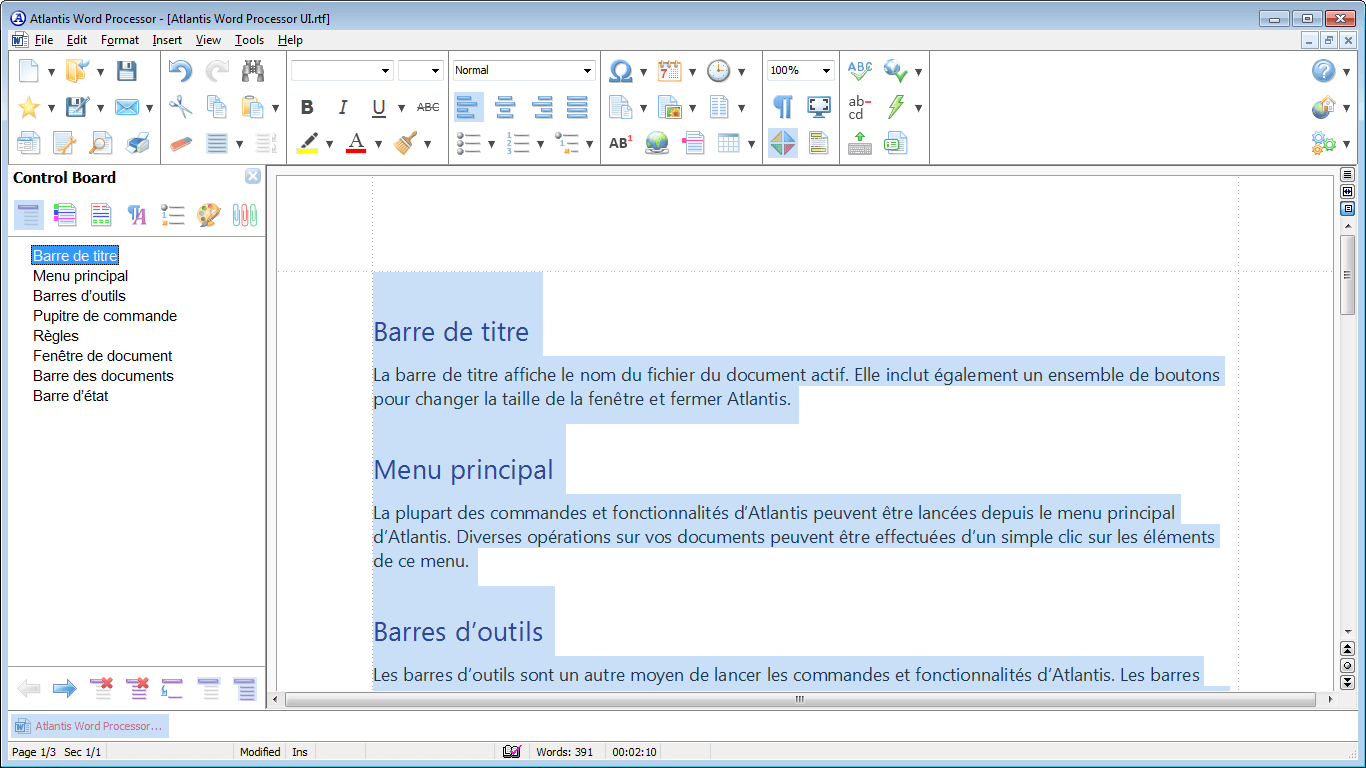Click the vertical scrollbar thumb
The height and width of the screenshot is (768, 1366).
(x=1348, y=275)
